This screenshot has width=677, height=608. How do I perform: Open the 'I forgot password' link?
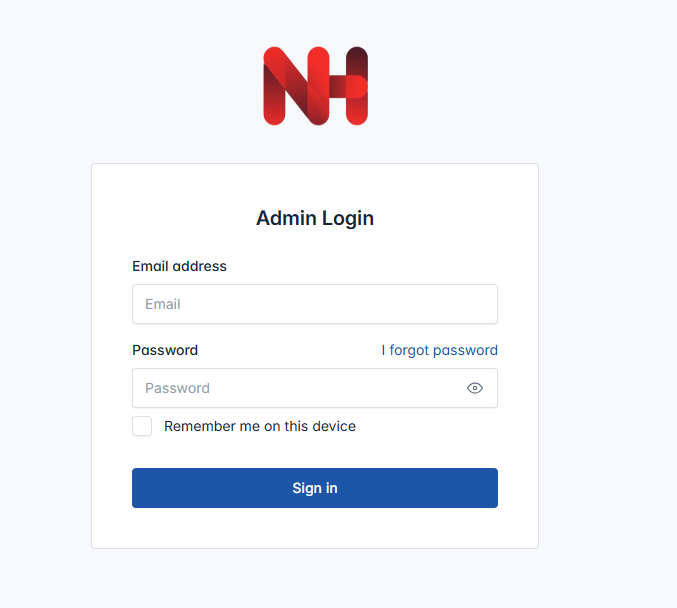(440, 350)
